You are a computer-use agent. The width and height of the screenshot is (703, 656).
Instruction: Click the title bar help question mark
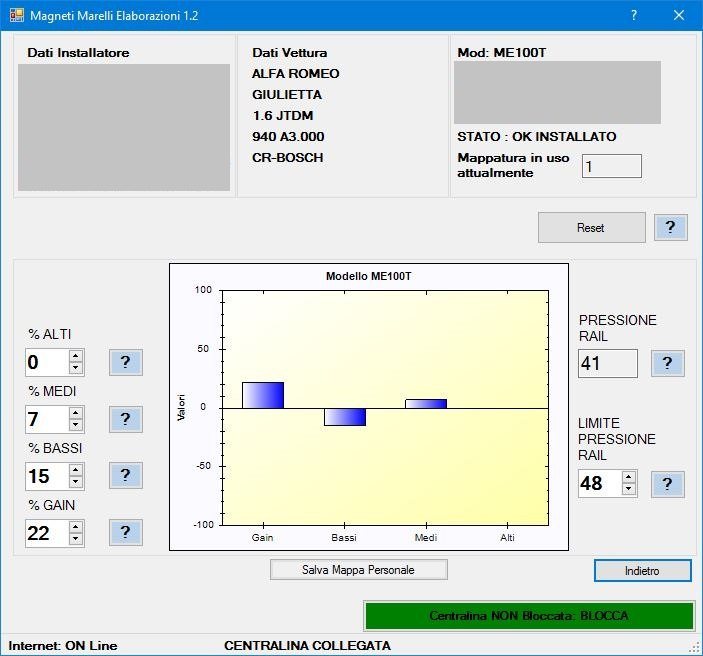(x=634, y=15)
